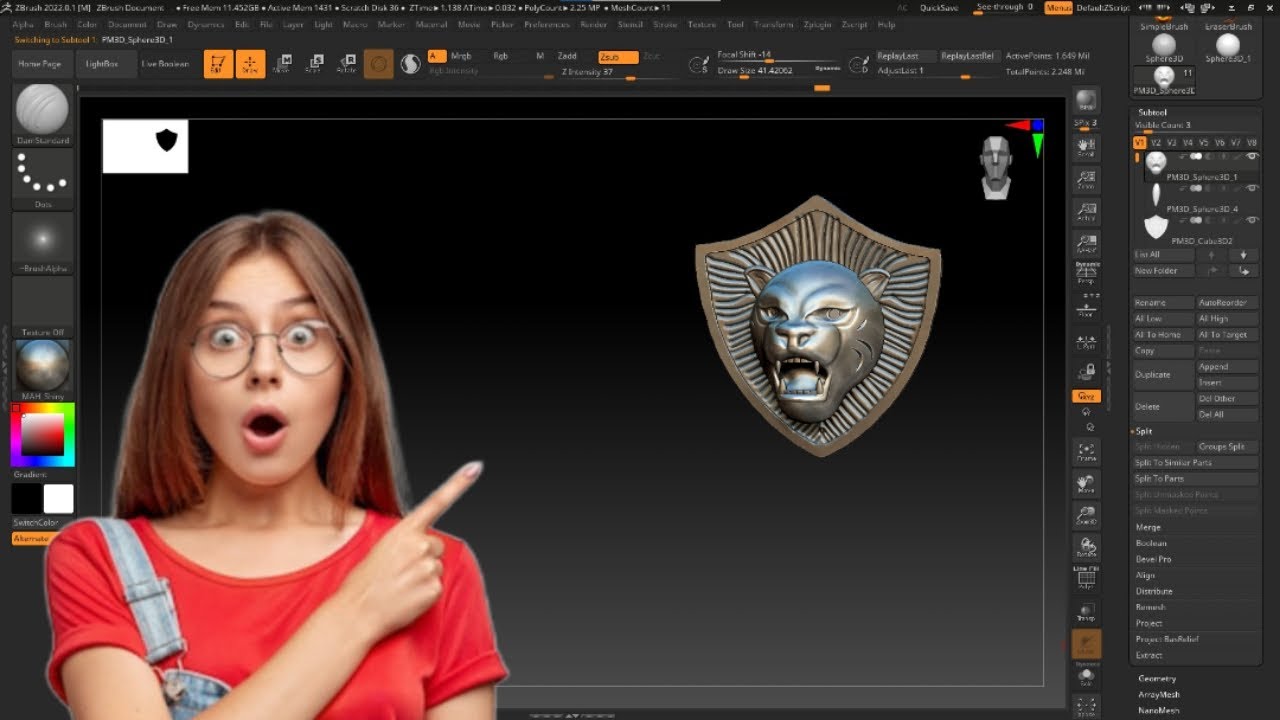Toggle visibility eye of PM3D_Cube3D2 subtool
The image size is (1280, 720).
pos(1252,221)
